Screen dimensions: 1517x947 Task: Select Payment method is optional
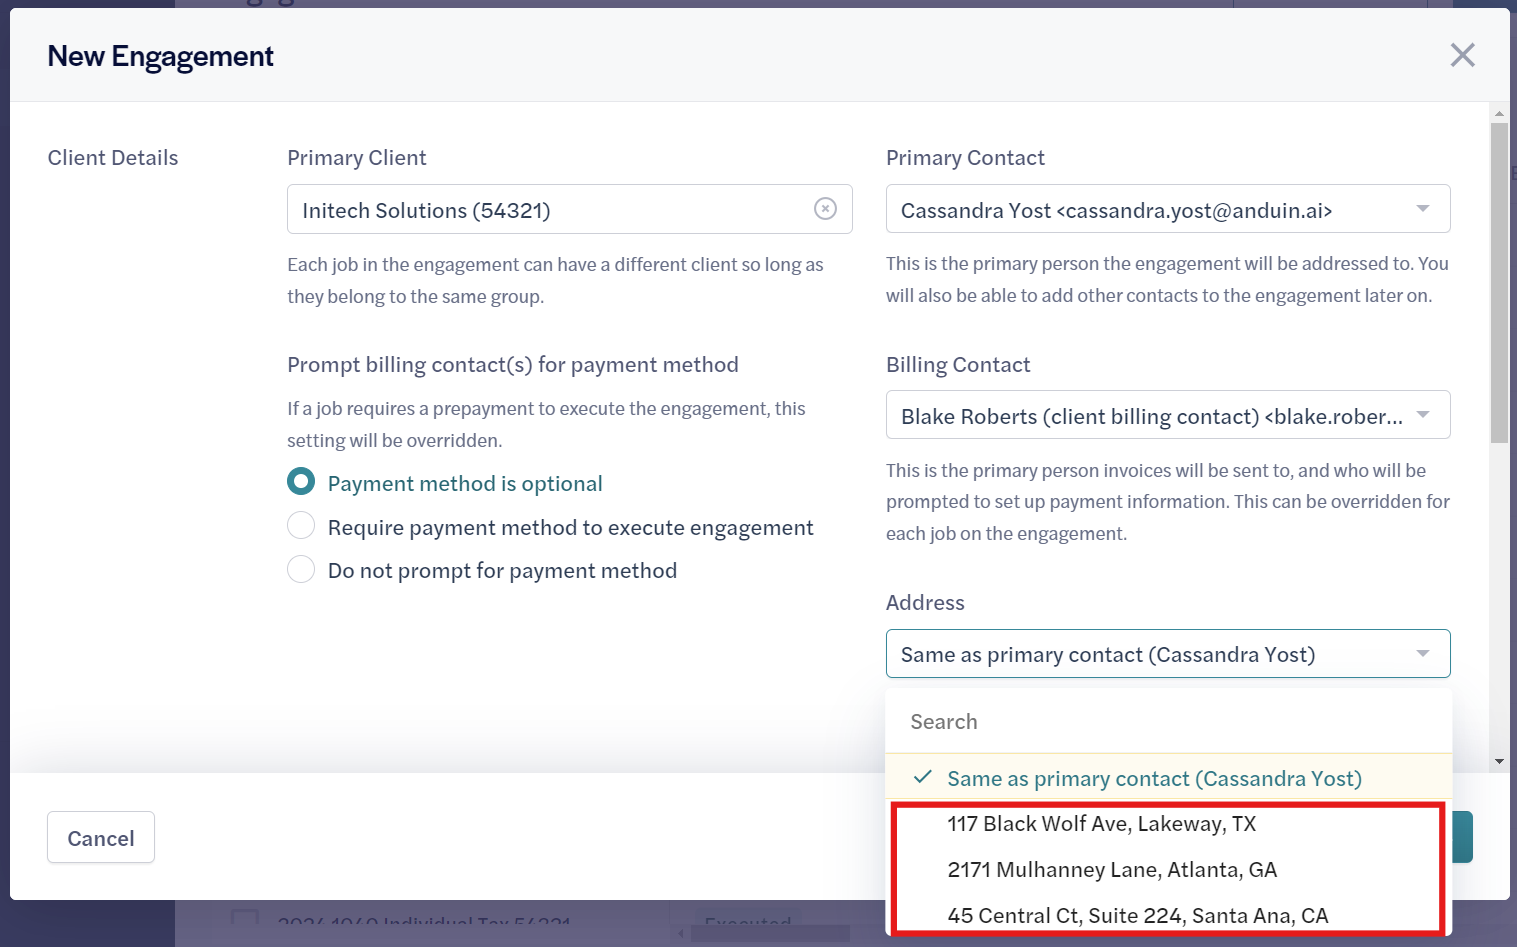[301, 482]
